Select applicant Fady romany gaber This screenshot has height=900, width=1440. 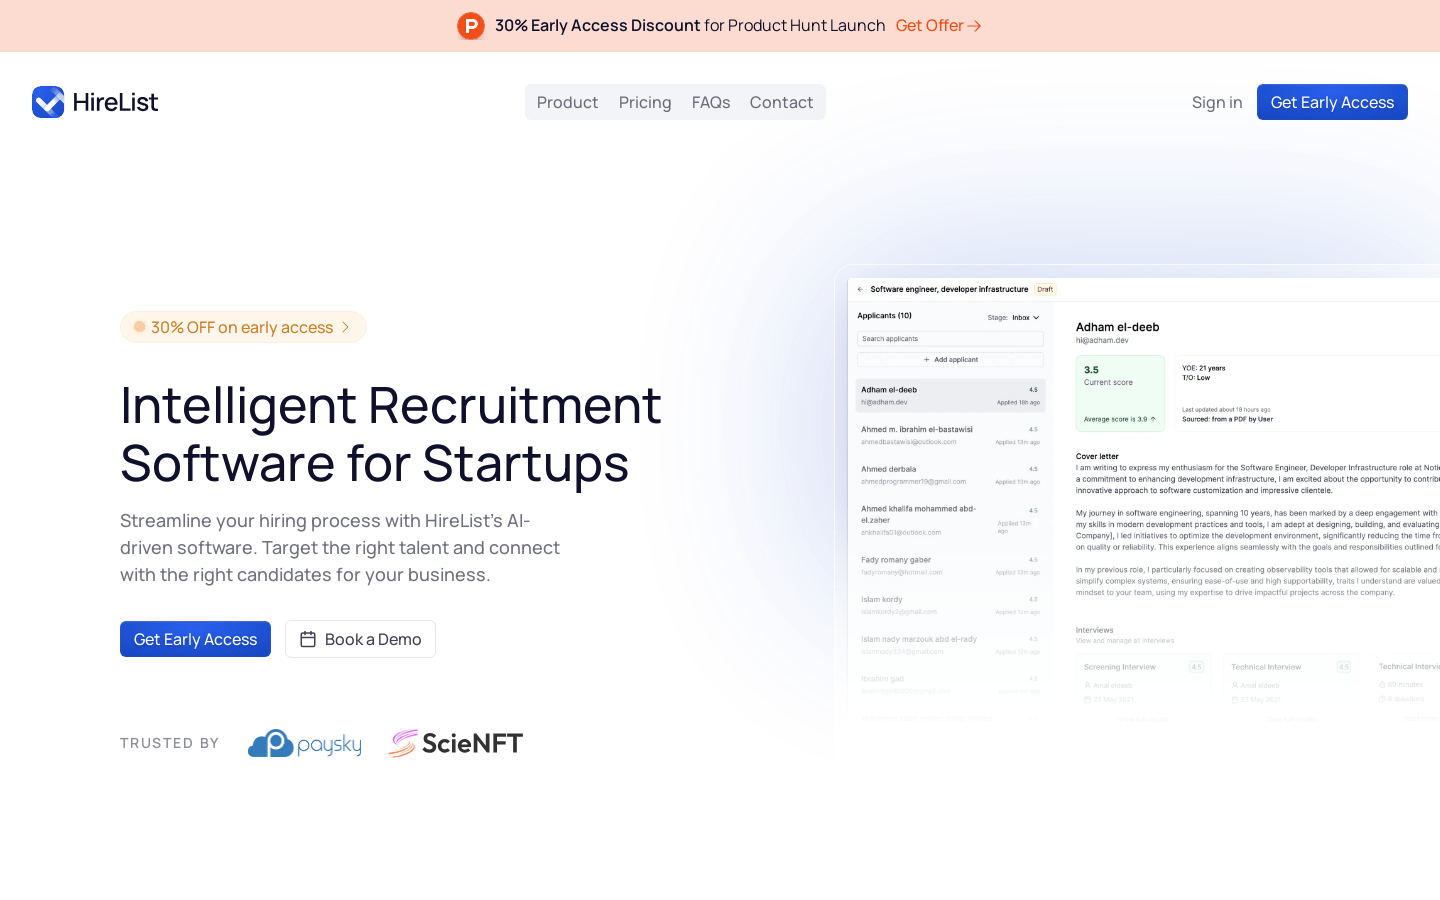[x=950, y=566]
